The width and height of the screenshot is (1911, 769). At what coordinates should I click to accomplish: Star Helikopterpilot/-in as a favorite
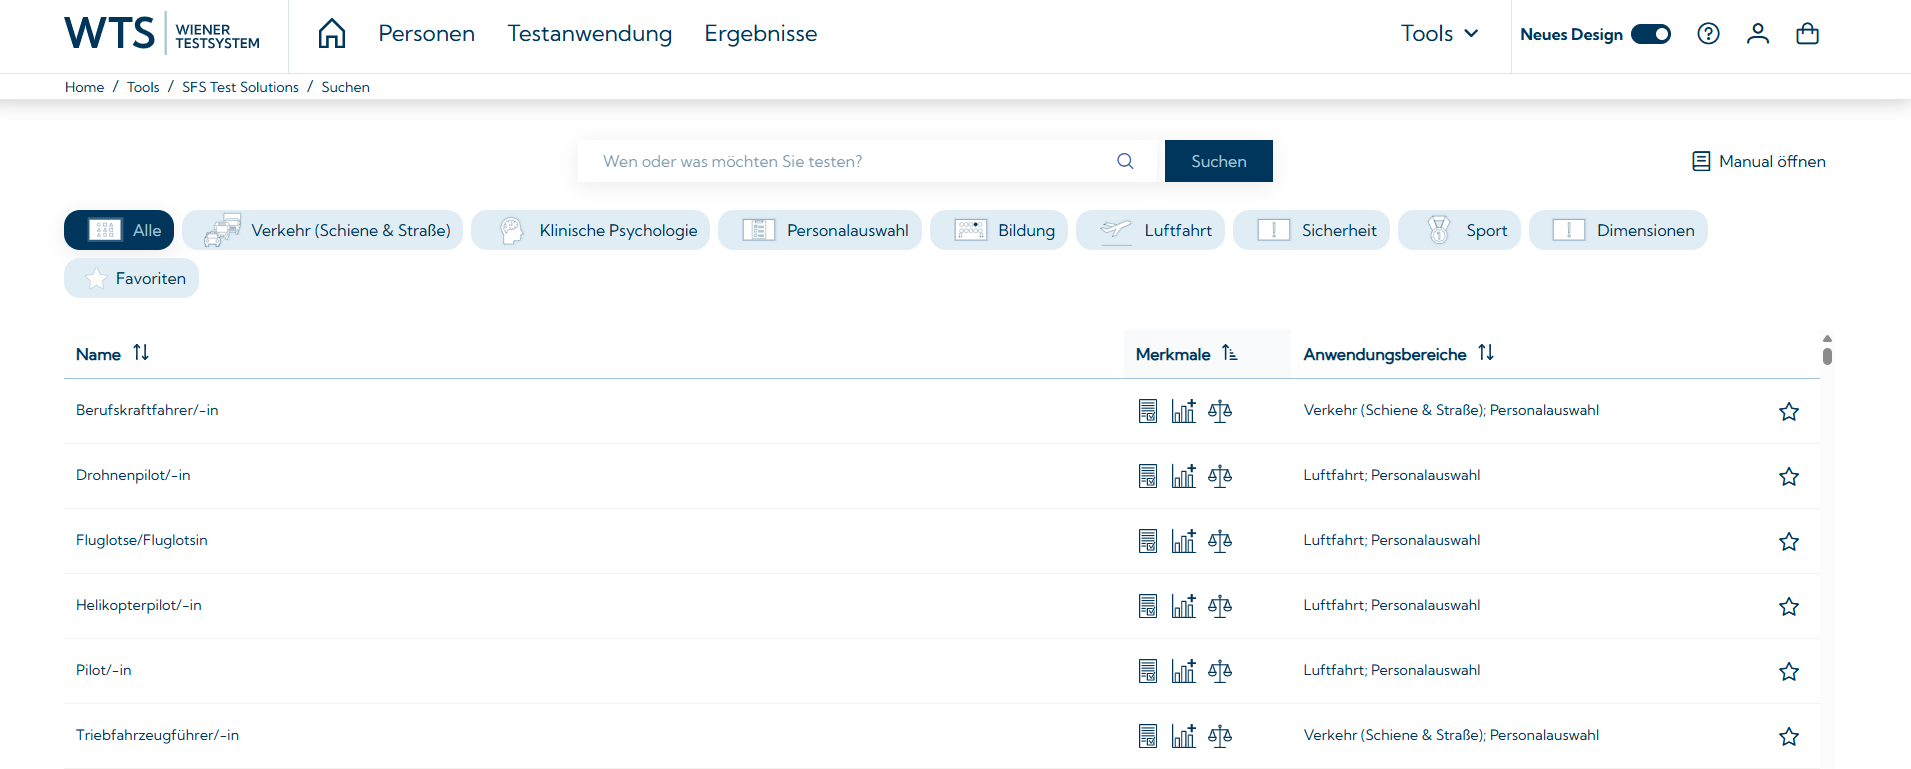[1788, 607]
